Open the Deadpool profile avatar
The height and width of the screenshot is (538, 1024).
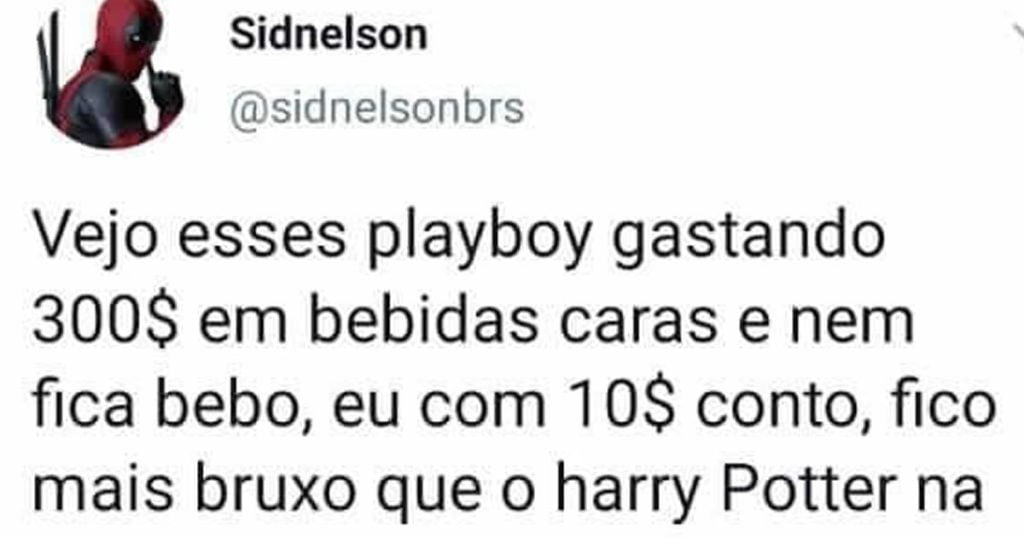click(110, 72)
